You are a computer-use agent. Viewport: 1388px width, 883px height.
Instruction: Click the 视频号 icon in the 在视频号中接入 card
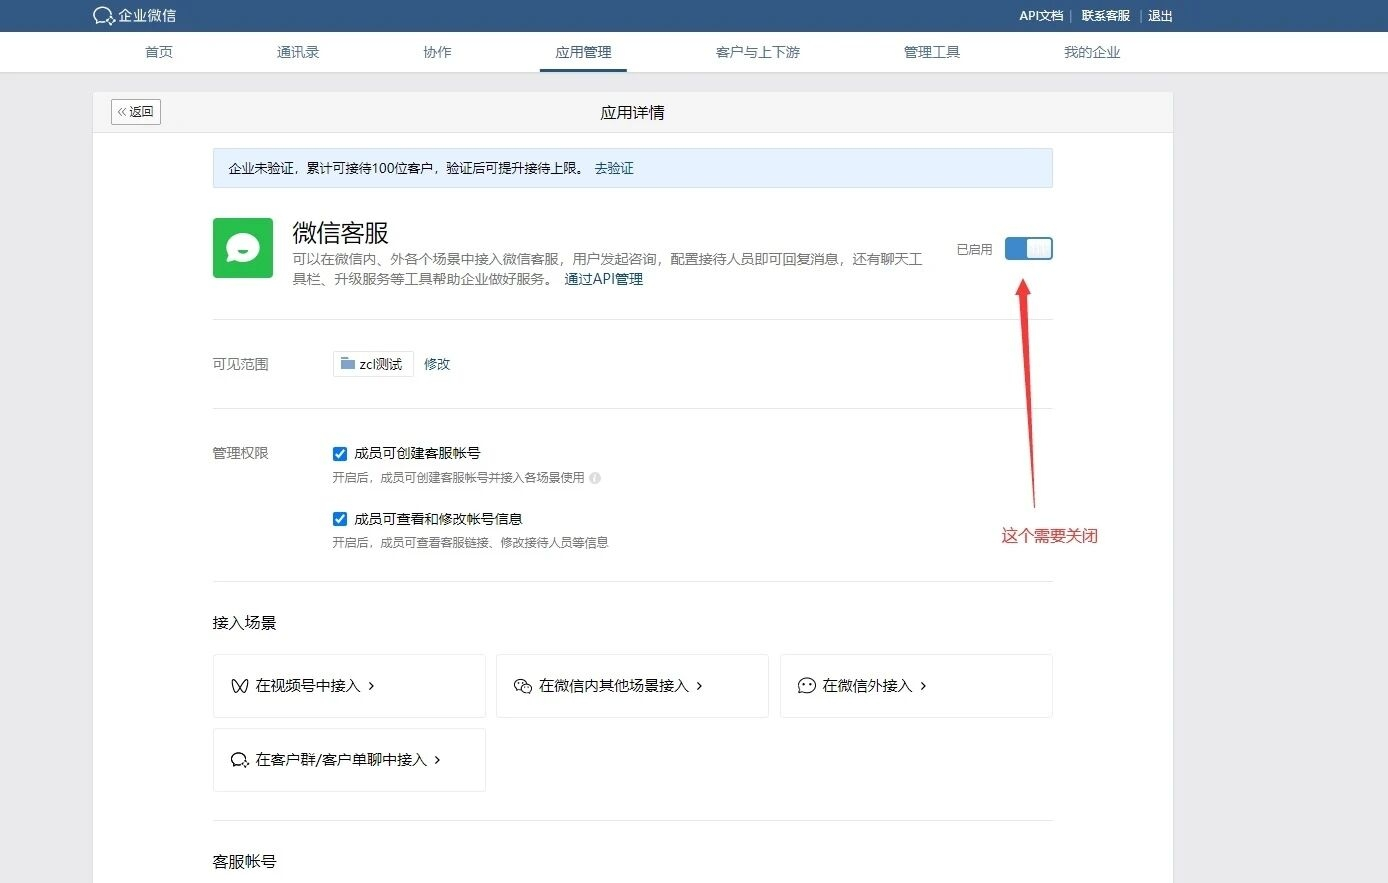240,686
